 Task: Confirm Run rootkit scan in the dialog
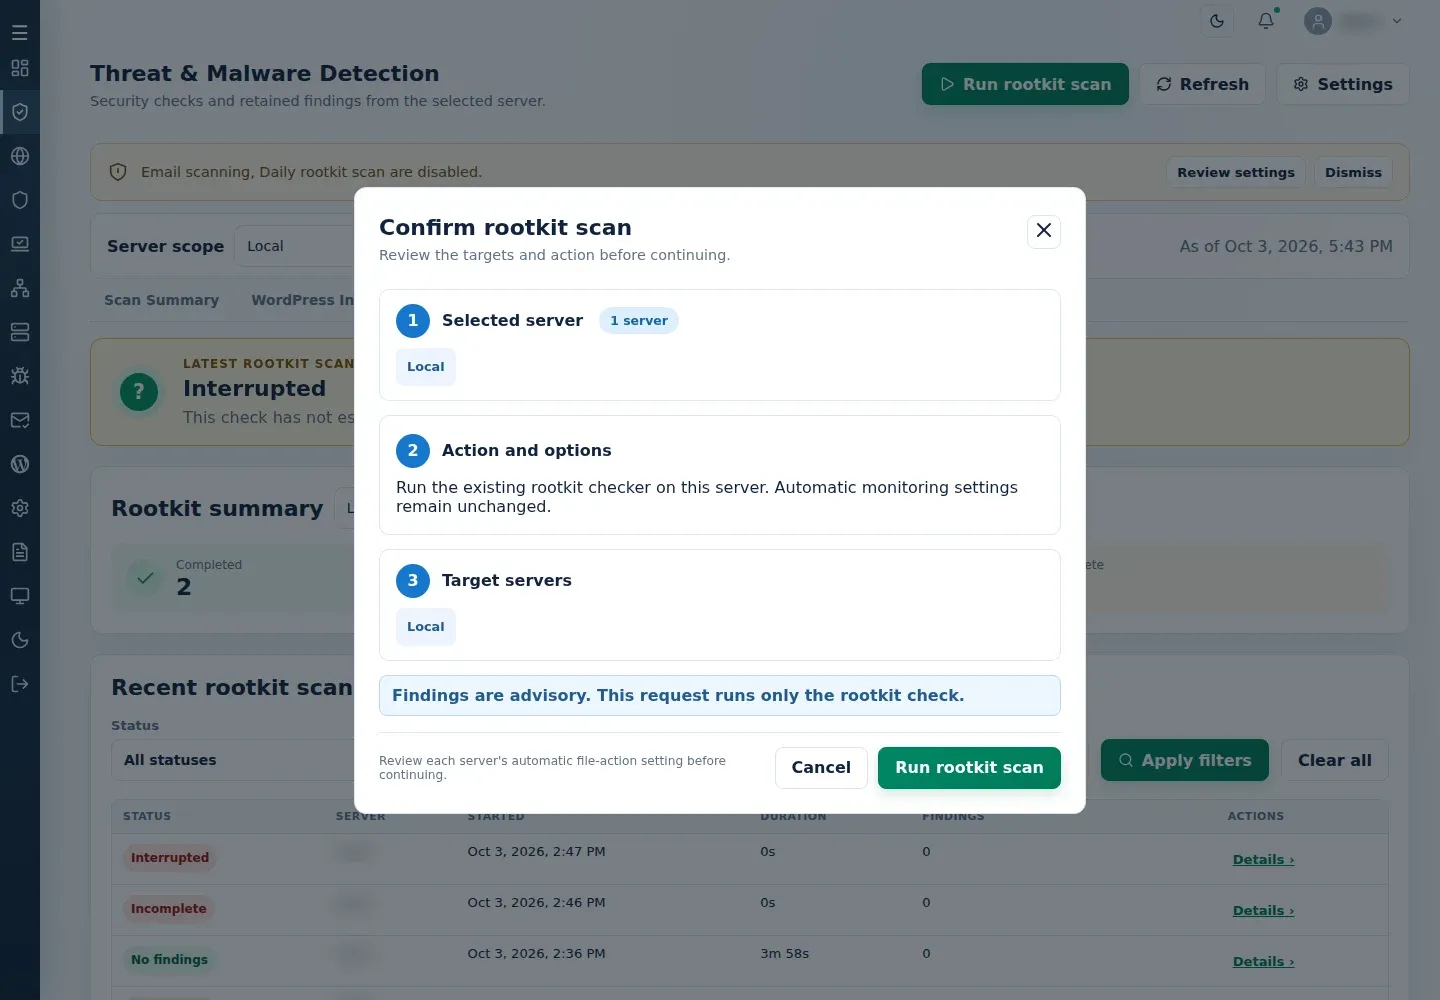pyautogui.click(x=969, y=768)
